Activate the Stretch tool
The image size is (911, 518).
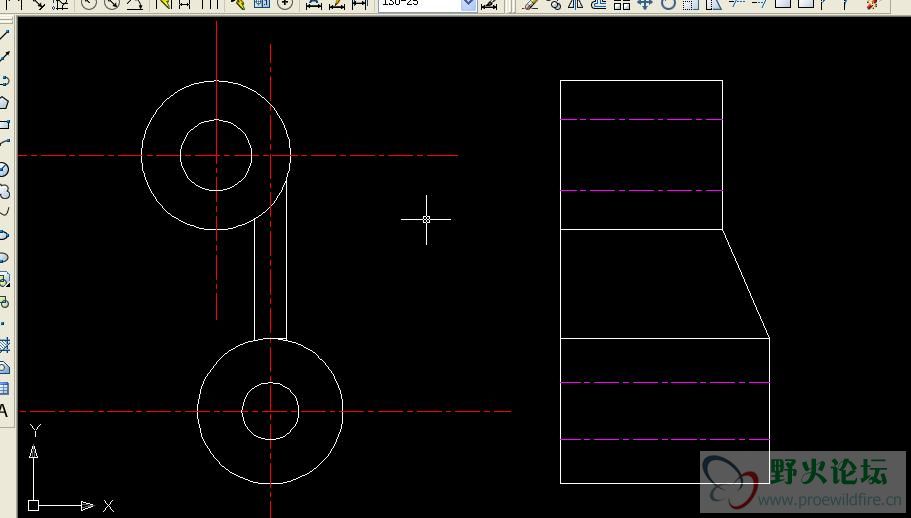[x=713, y=5]
